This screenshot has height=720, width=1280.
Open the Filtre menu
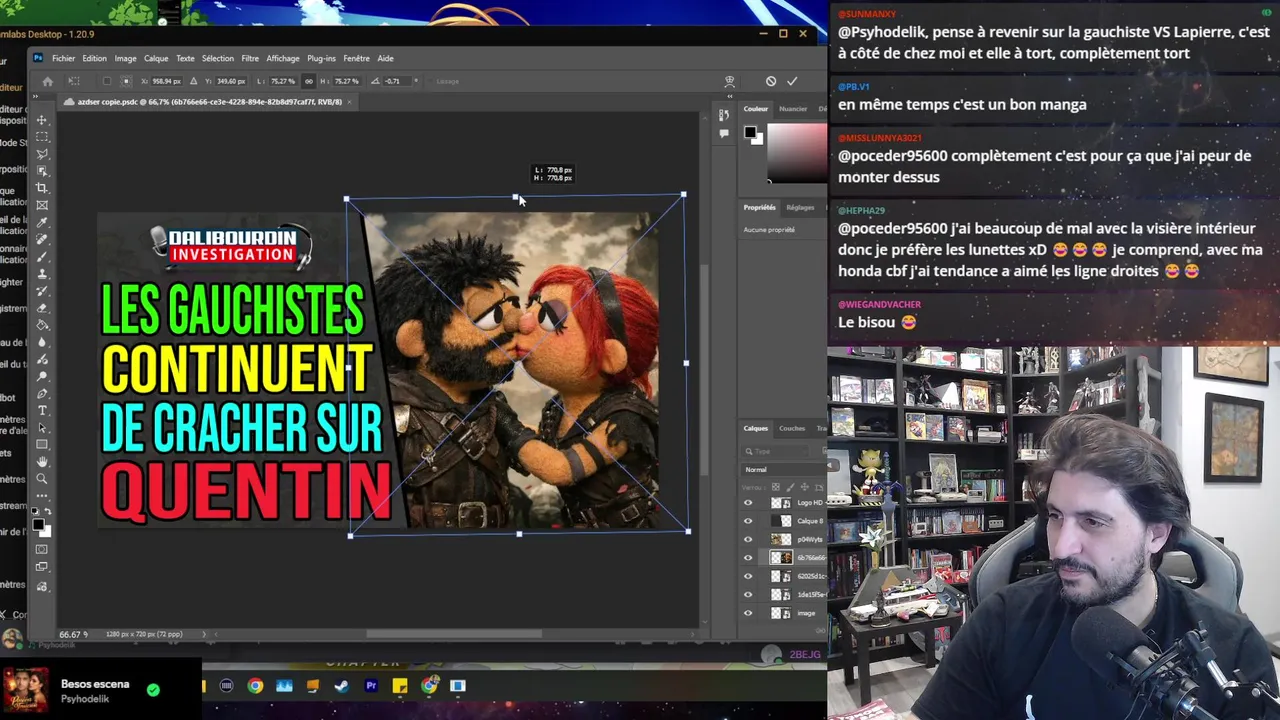[x=250, y=58]
